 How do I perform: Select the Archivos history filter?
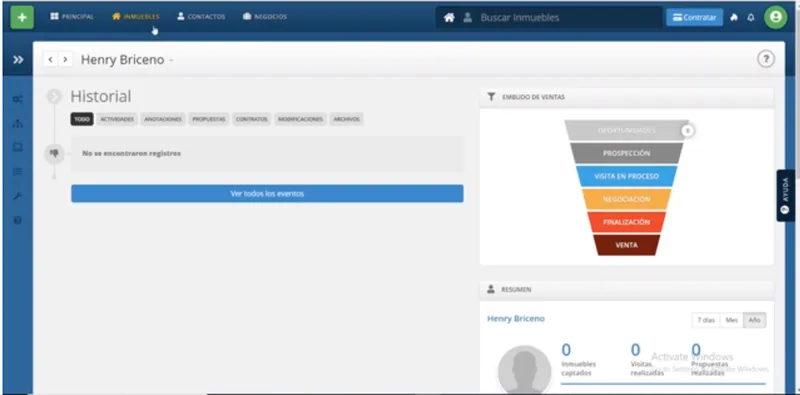pos(346,119)
